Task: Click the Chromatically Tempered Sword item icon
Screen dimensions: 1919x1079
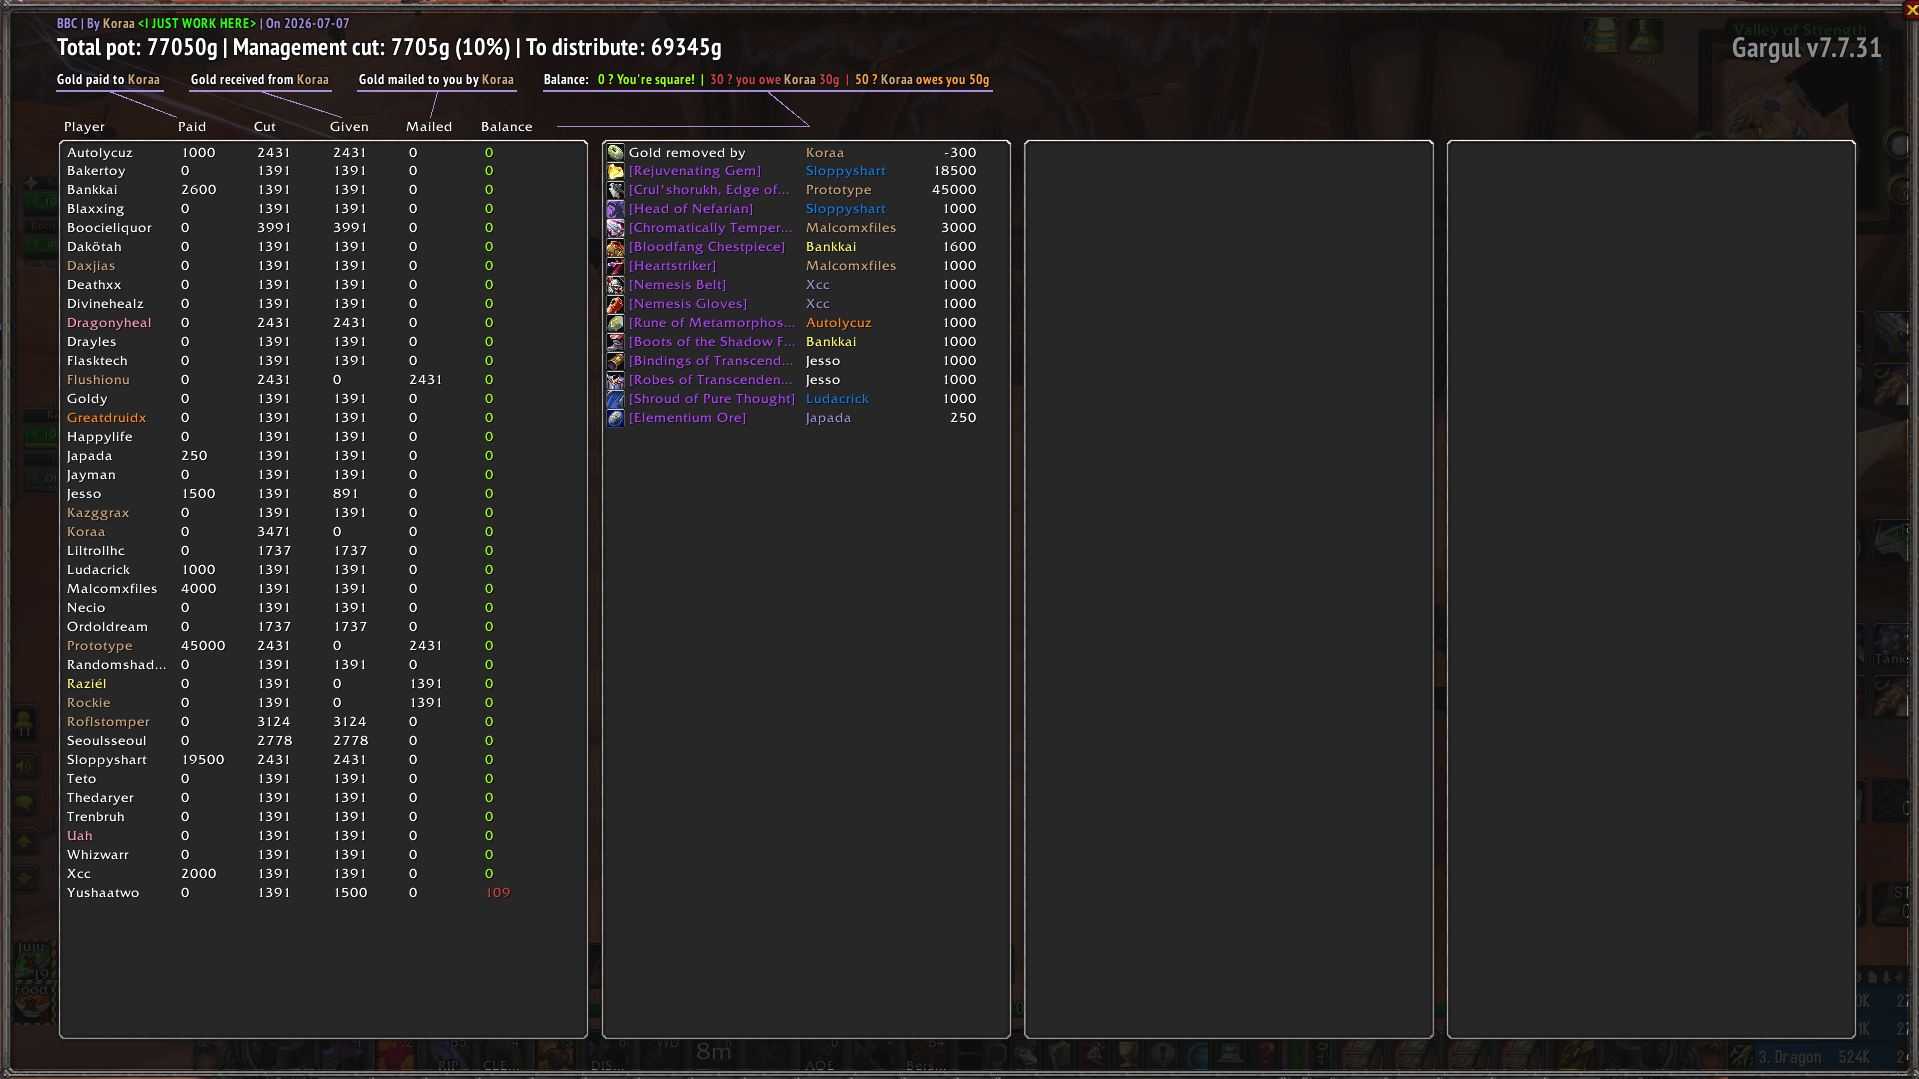Action: pos(615,228)
